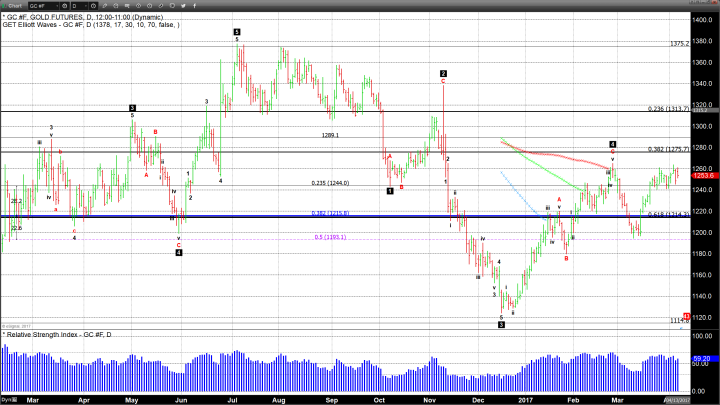This screenshot has height=405, width=720.
Task: Select the GOLD FUTURES chart title text
Action: click(60, 17)
